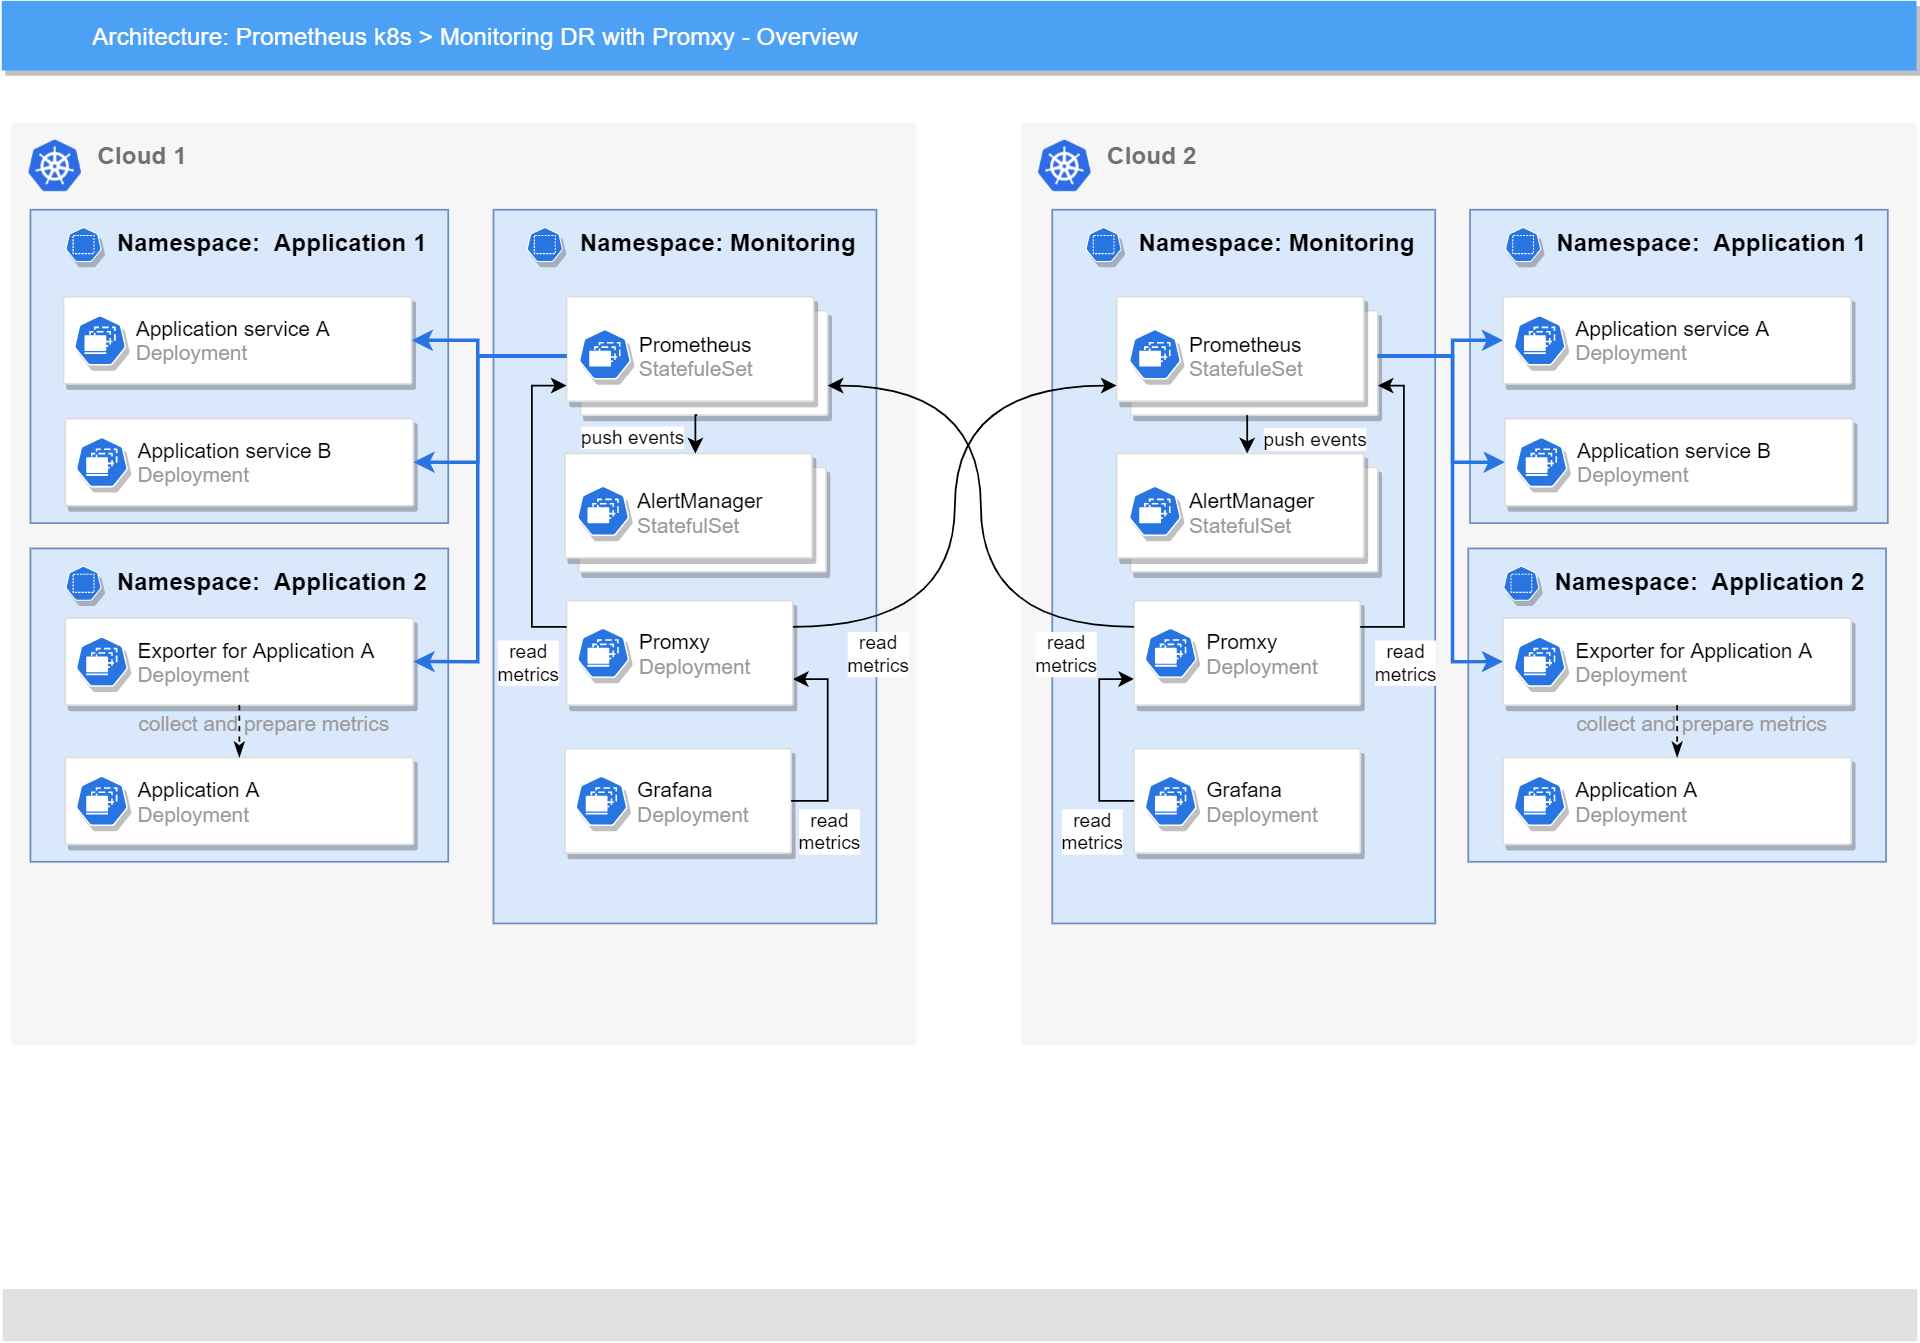Select Cloud 1 'Application service A' text
The width and height of the screenshot is (1920, 1343).
pyautogui.click(x=232, y=329)
